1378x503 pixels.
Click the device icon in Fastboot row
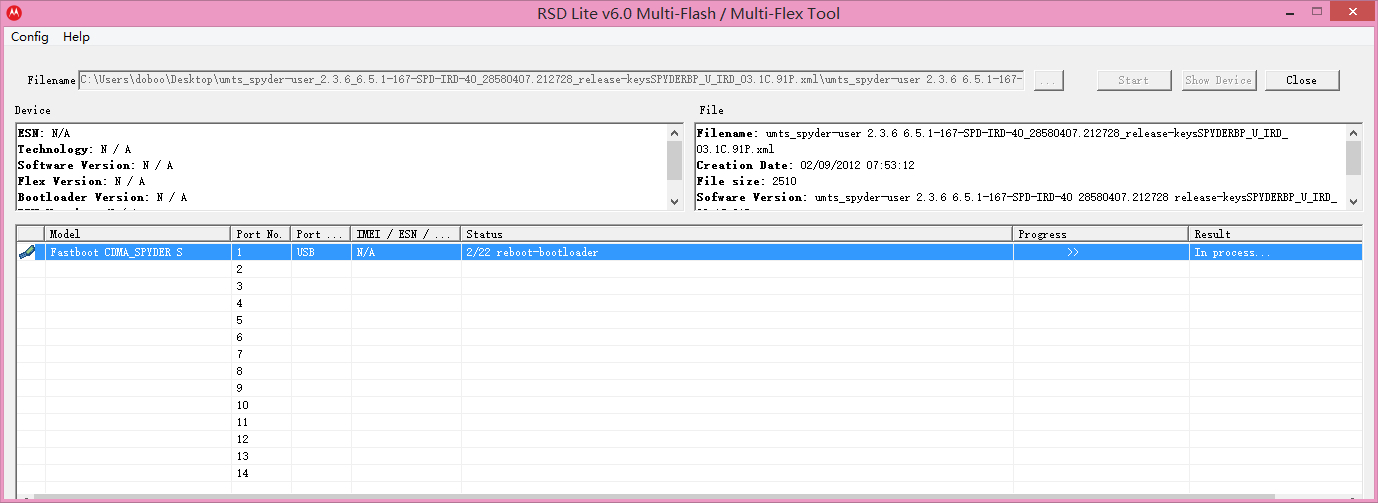[x=29, y=252]
